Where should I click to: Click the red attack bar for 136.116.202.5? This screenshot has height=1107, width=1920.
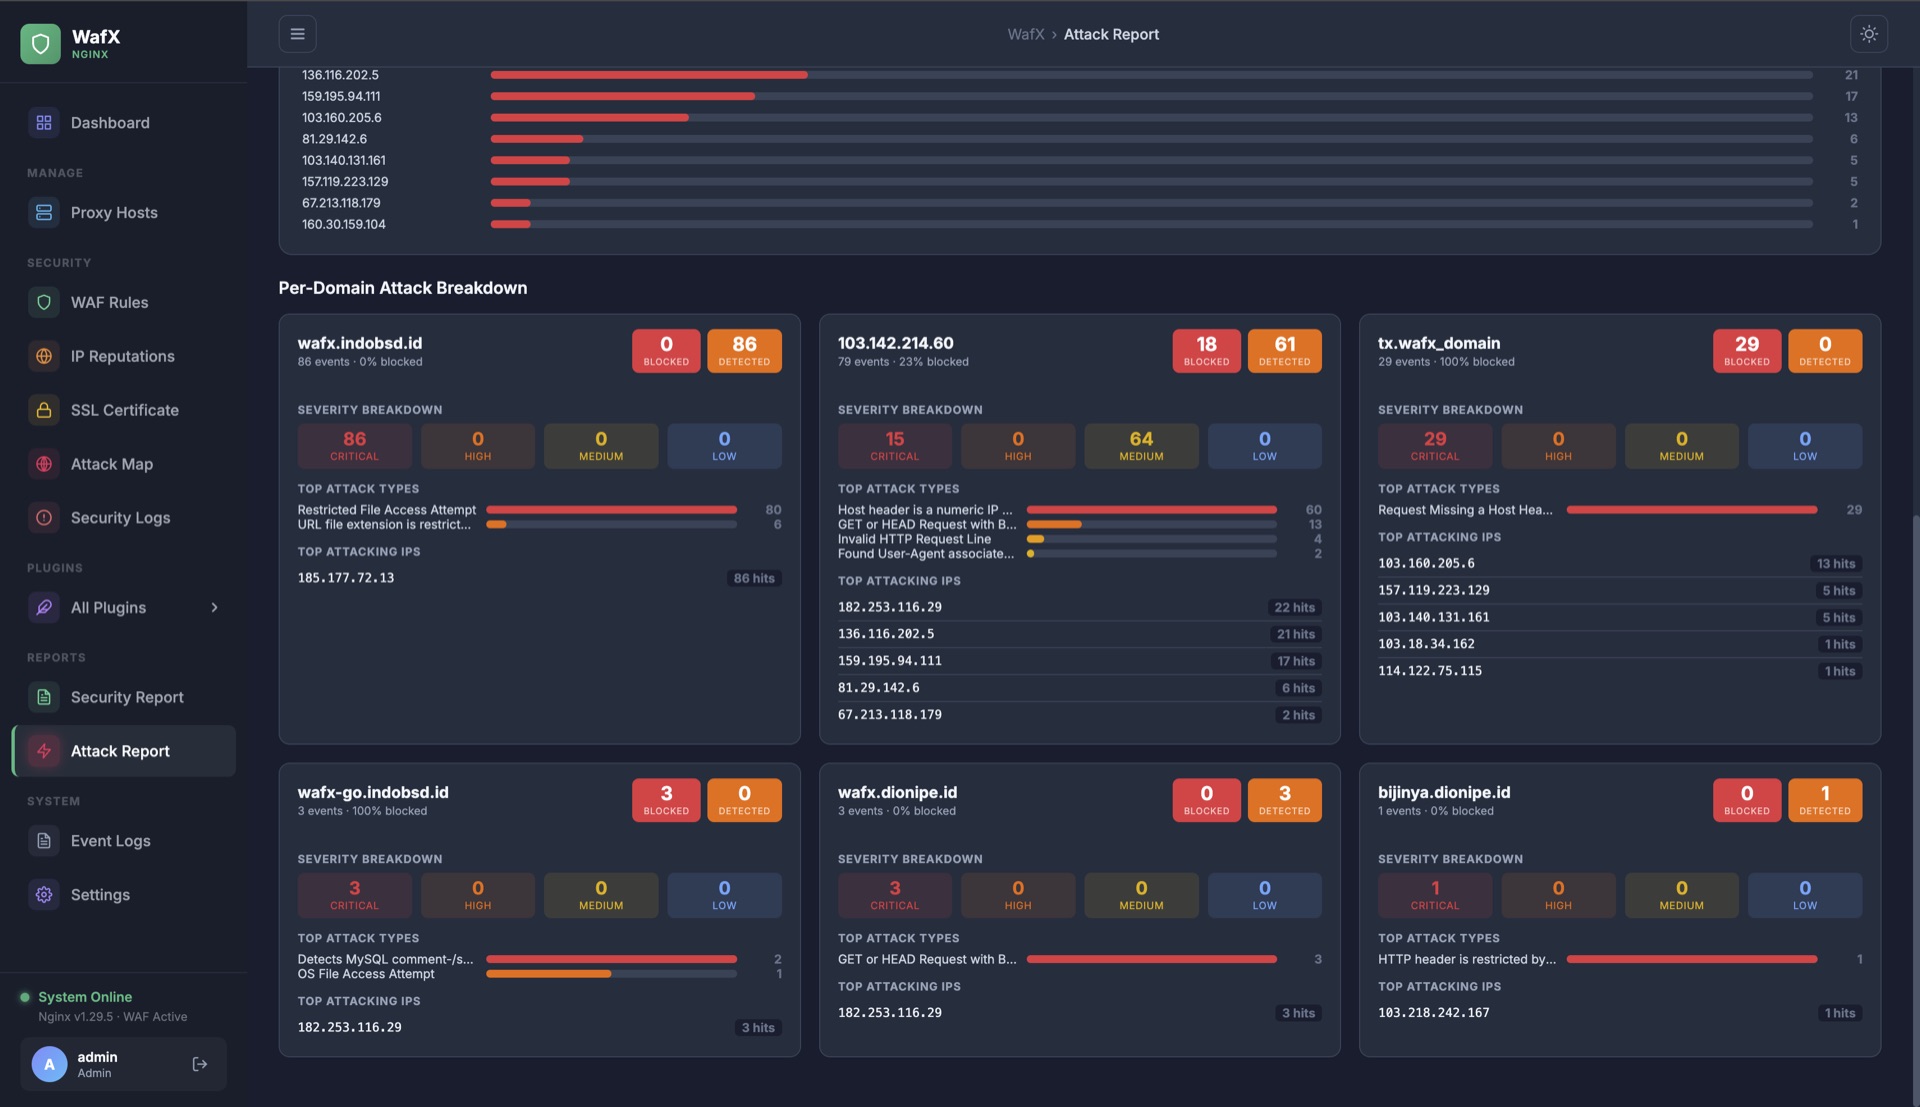[x=648, y=75]
